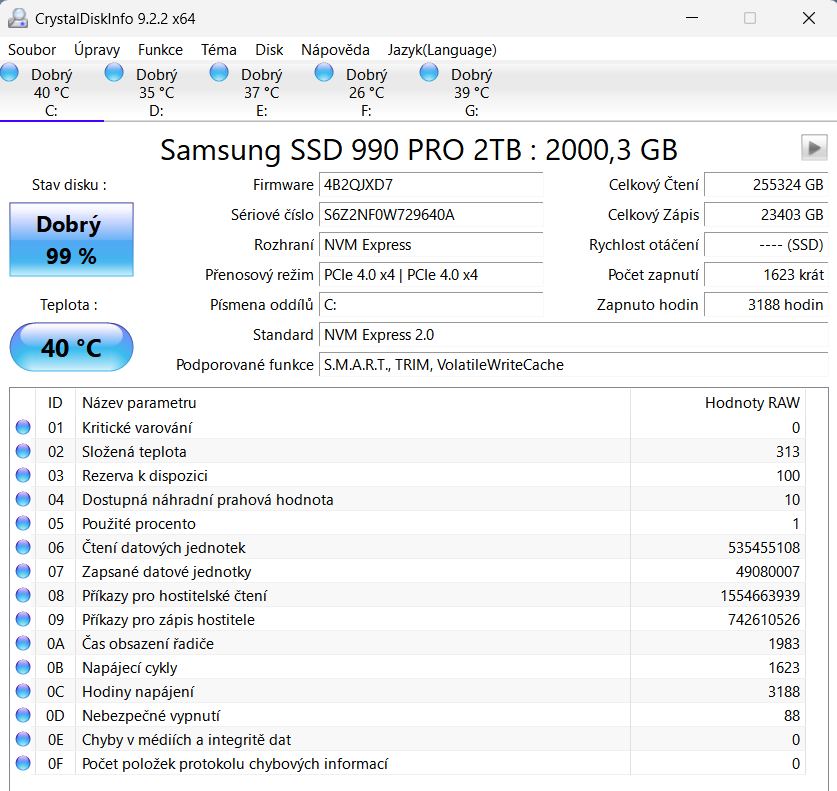Screen dimensions: 837x791
Task: Open the Funkce menu
Action: point(160,50)
